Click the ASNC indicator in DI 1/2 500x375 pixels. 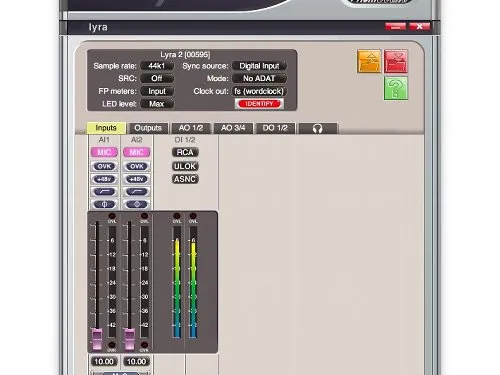(x=185, y=179)
